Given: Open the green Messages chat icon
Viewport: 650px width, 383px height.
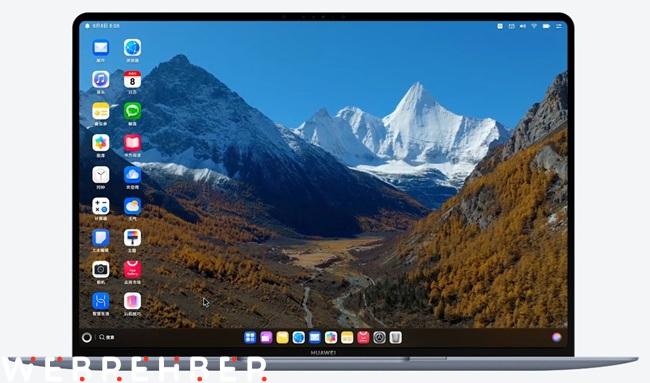Looking at the screenshot, I should (x=132, y=111).
